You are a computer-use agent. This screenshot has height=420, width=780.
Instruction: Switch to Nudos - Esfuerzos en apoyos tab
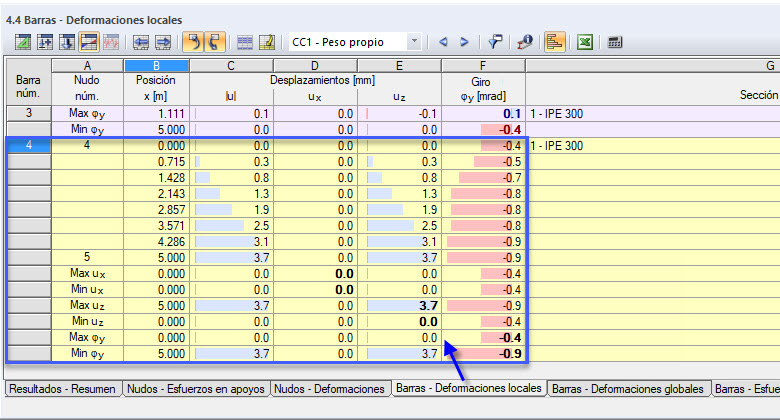tap(195, 389)
